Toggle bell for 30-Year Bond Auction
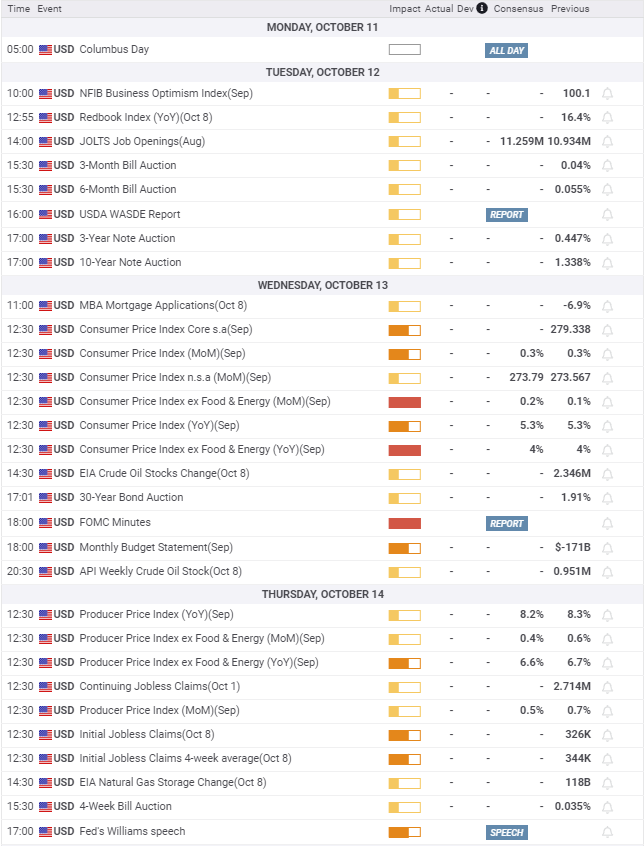 pyautogui.click(x=607, y=498)
